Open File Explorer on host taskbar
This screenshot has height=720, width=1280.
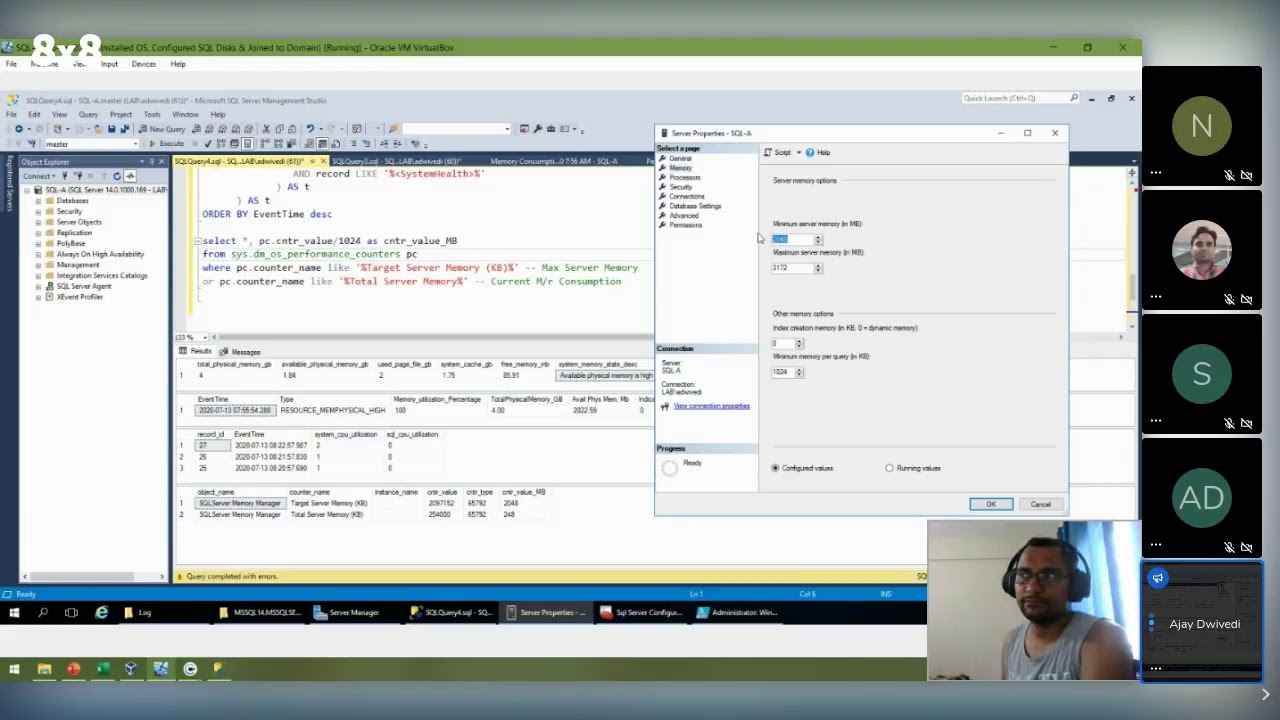click(x=44, y=669)
